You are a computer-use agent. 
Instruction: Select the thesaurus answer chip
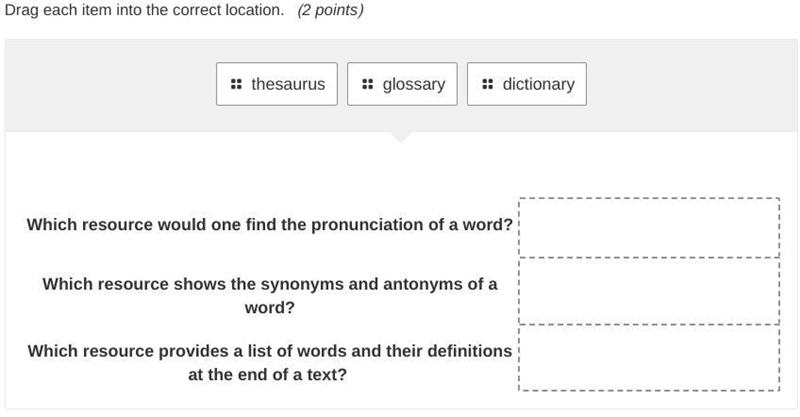[x=277, y=84]
